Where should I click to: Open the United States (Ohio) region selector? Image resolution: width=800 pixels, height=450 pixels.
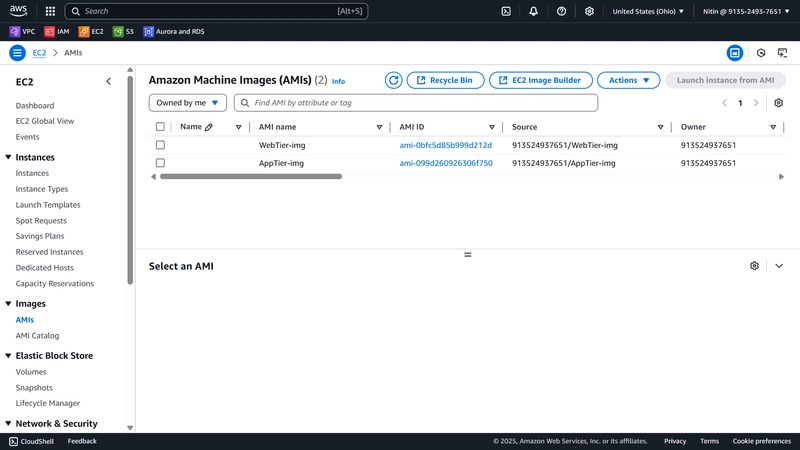[648, 11]
